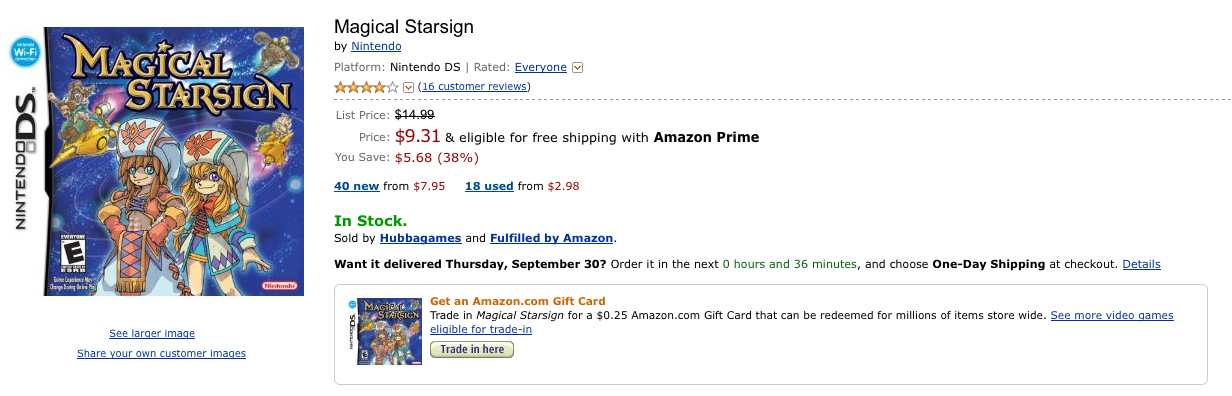
Task: Open the dropdown arrow beside the star rating
Action: point(408,87)
